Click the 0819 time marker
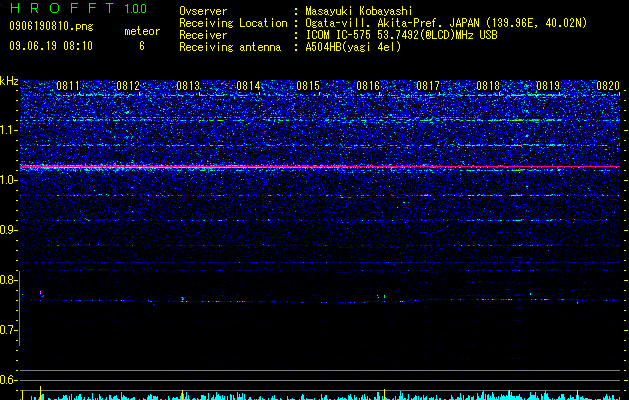The height and width of the screenshot is (400, 629). pyautogui.click(x=548, y=86)
